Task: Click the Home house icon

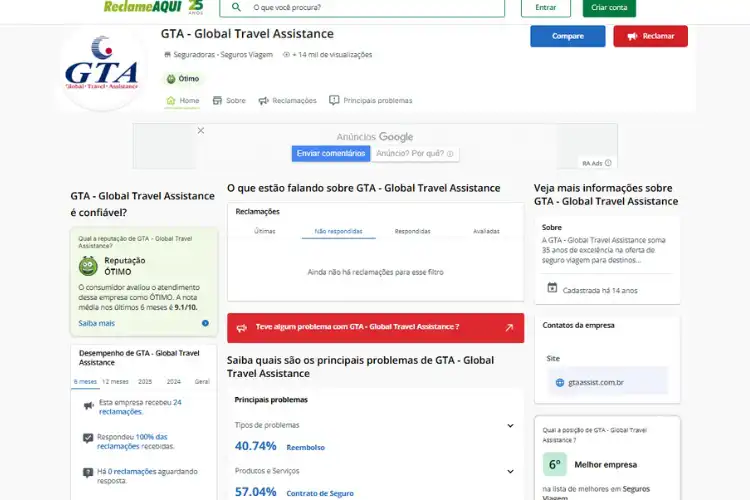Action: click(x=171, y=100)
